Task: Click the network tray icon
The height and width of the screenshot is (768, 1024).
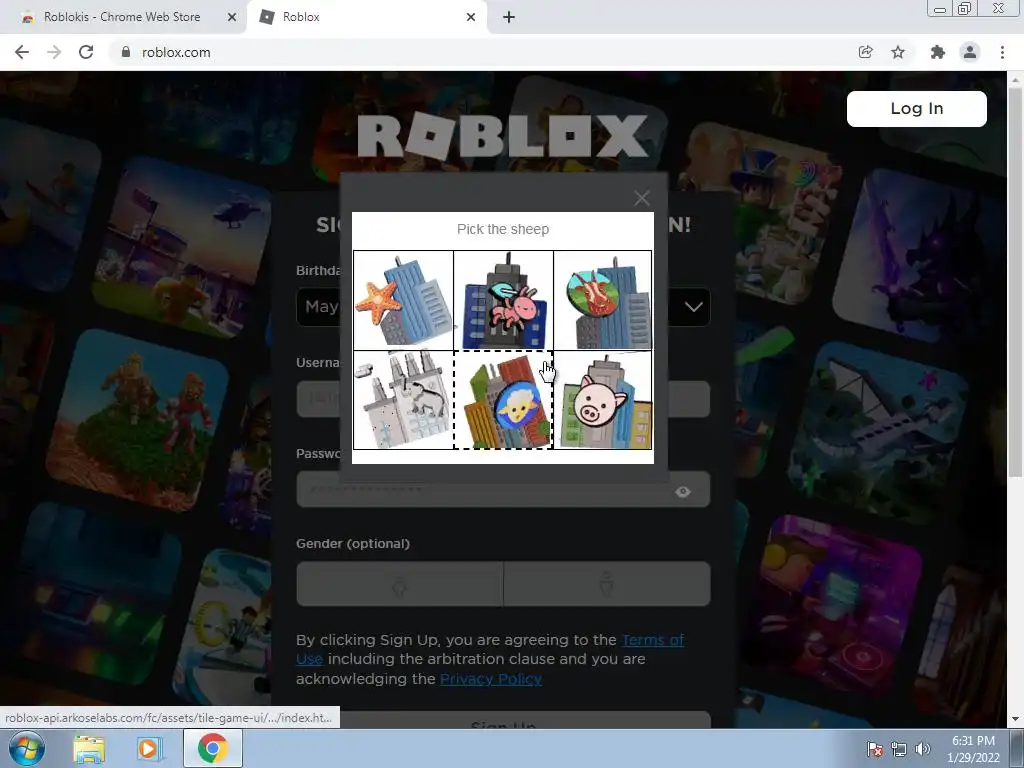Action: (899, 749)
